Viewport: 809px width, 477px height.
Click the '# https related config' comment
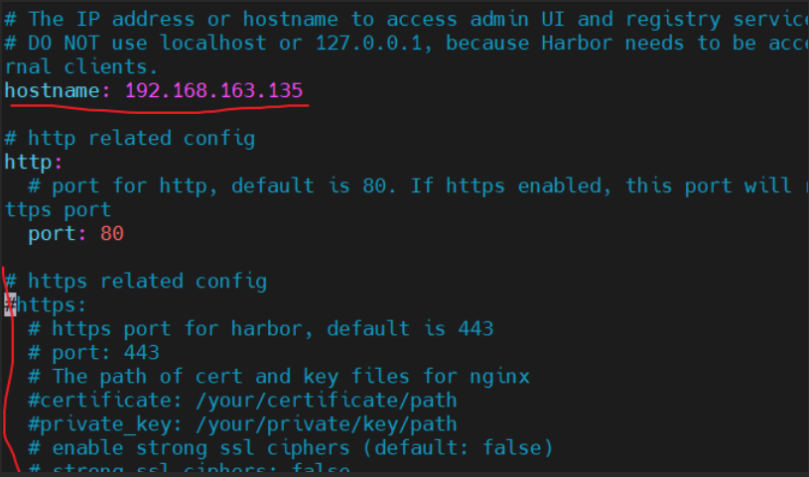point(135,281)
